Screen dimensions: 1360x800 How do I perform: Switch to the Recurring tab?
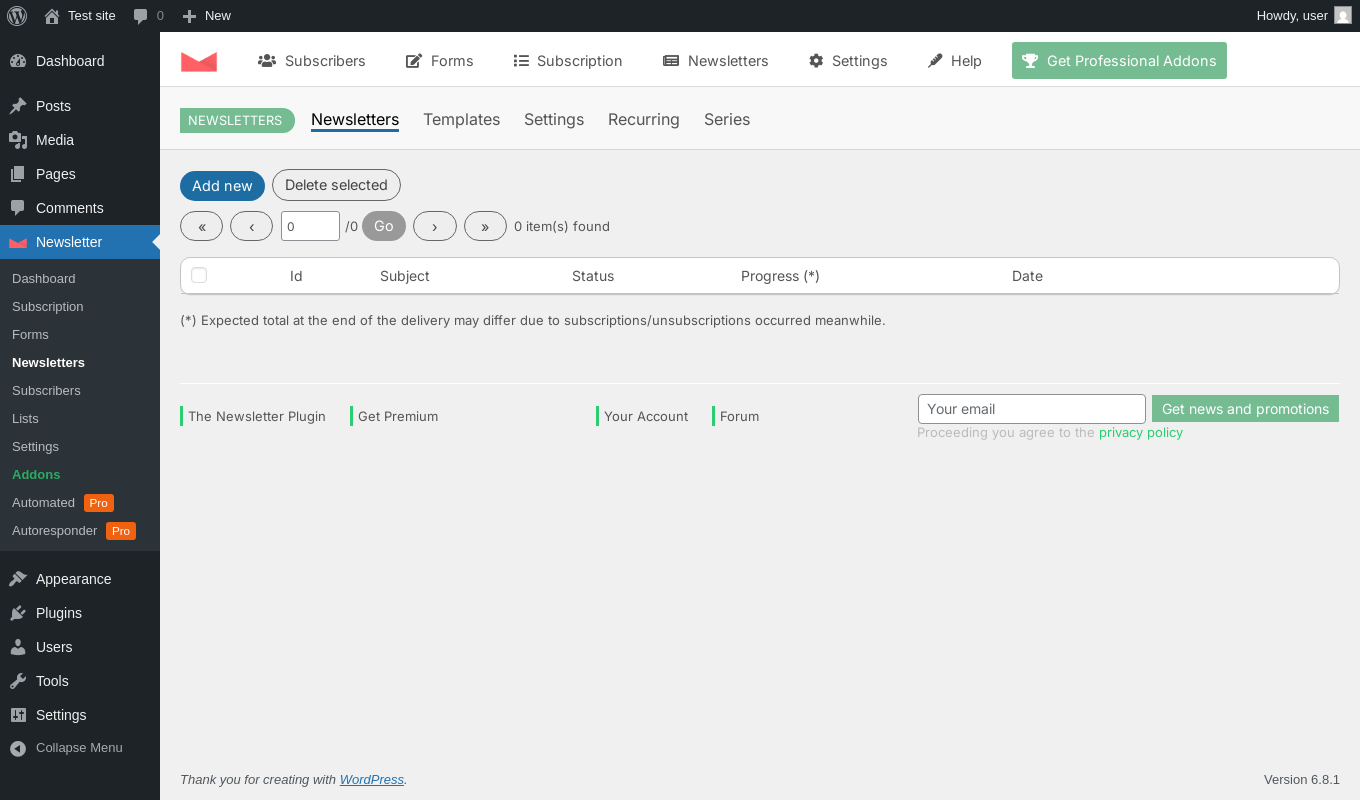(644, 119)
